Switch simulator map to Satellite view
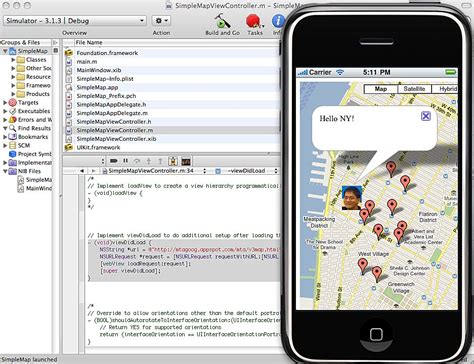This screenshot has width=474, height=364. click(x=414, y=89)
